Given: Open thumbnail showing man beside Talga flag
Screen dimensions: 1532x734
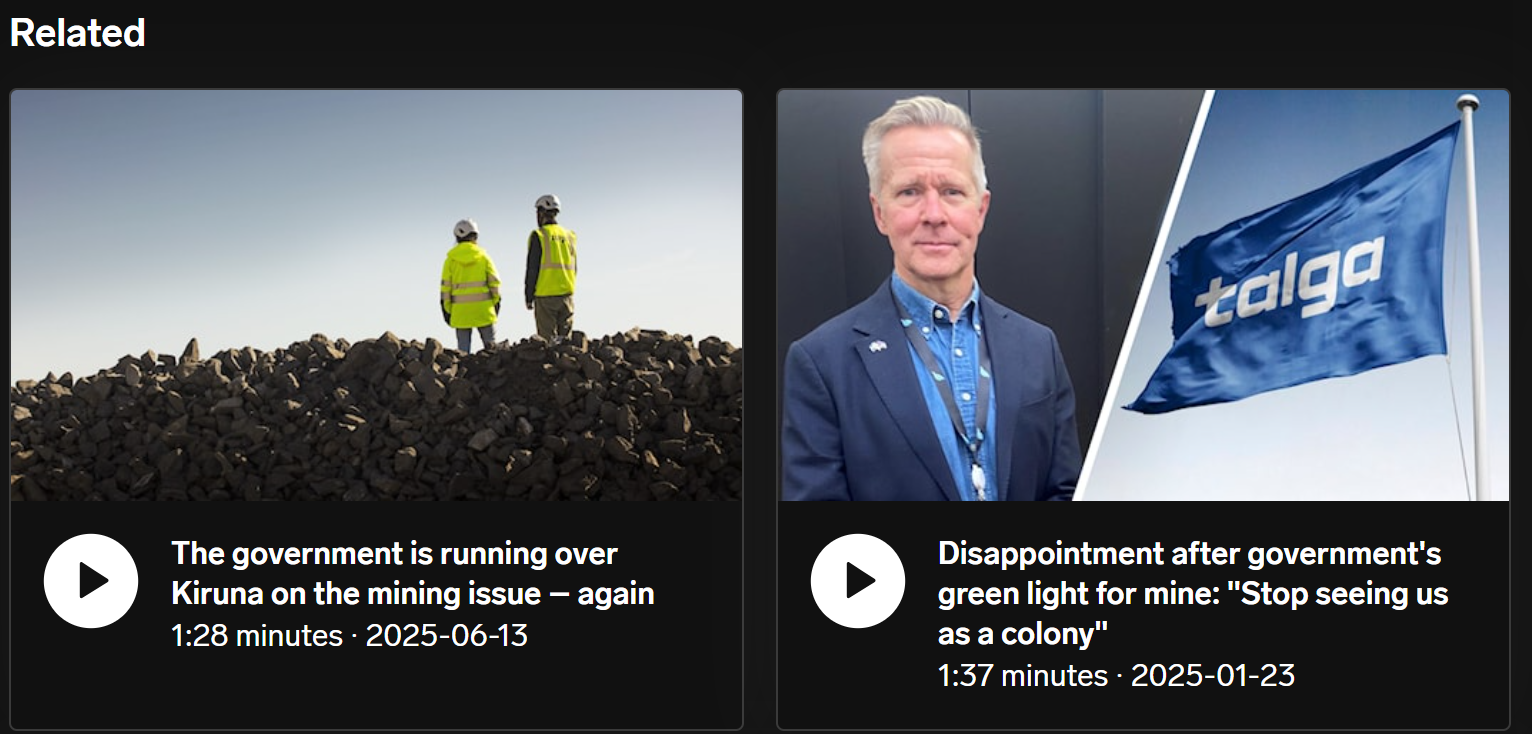Looking at the screenshot, I should (x=1143, y=296).
